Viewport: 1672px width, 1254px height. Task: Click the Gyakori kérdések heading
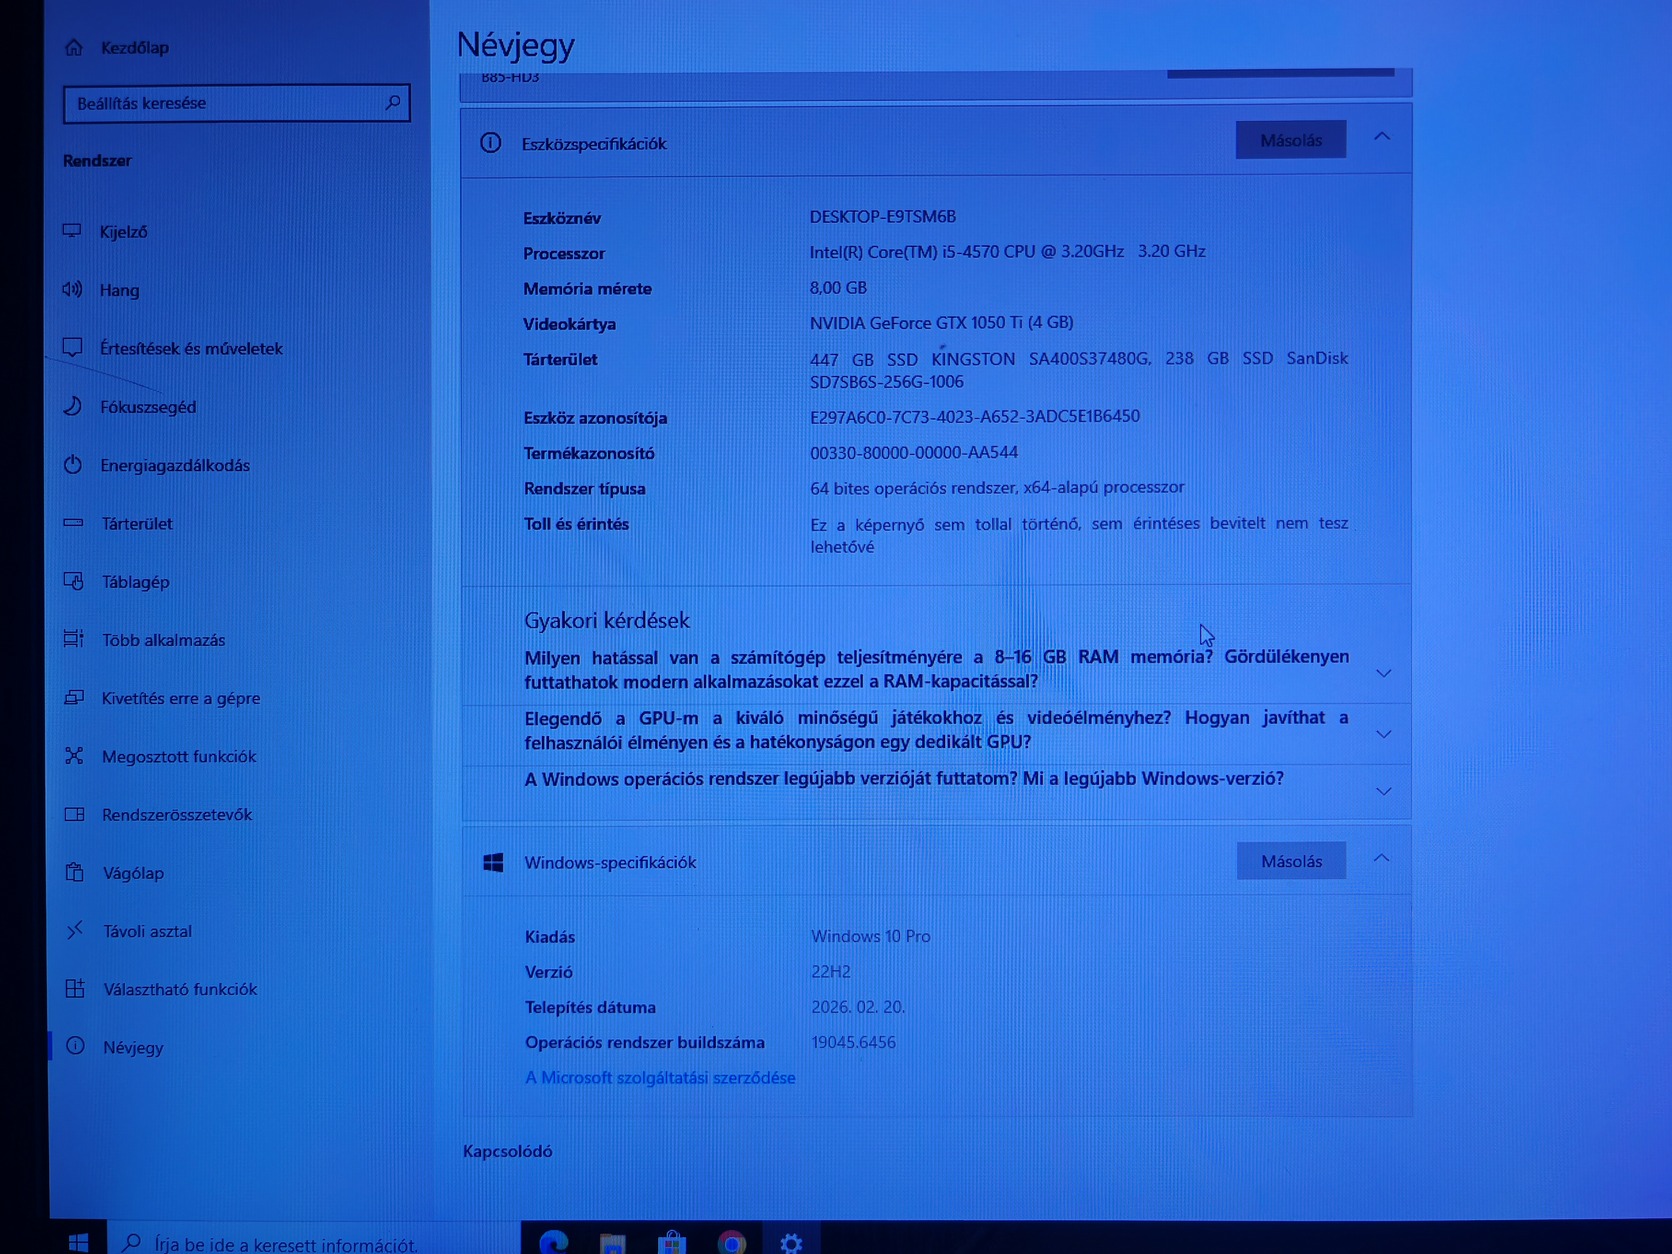coord(607,620)
